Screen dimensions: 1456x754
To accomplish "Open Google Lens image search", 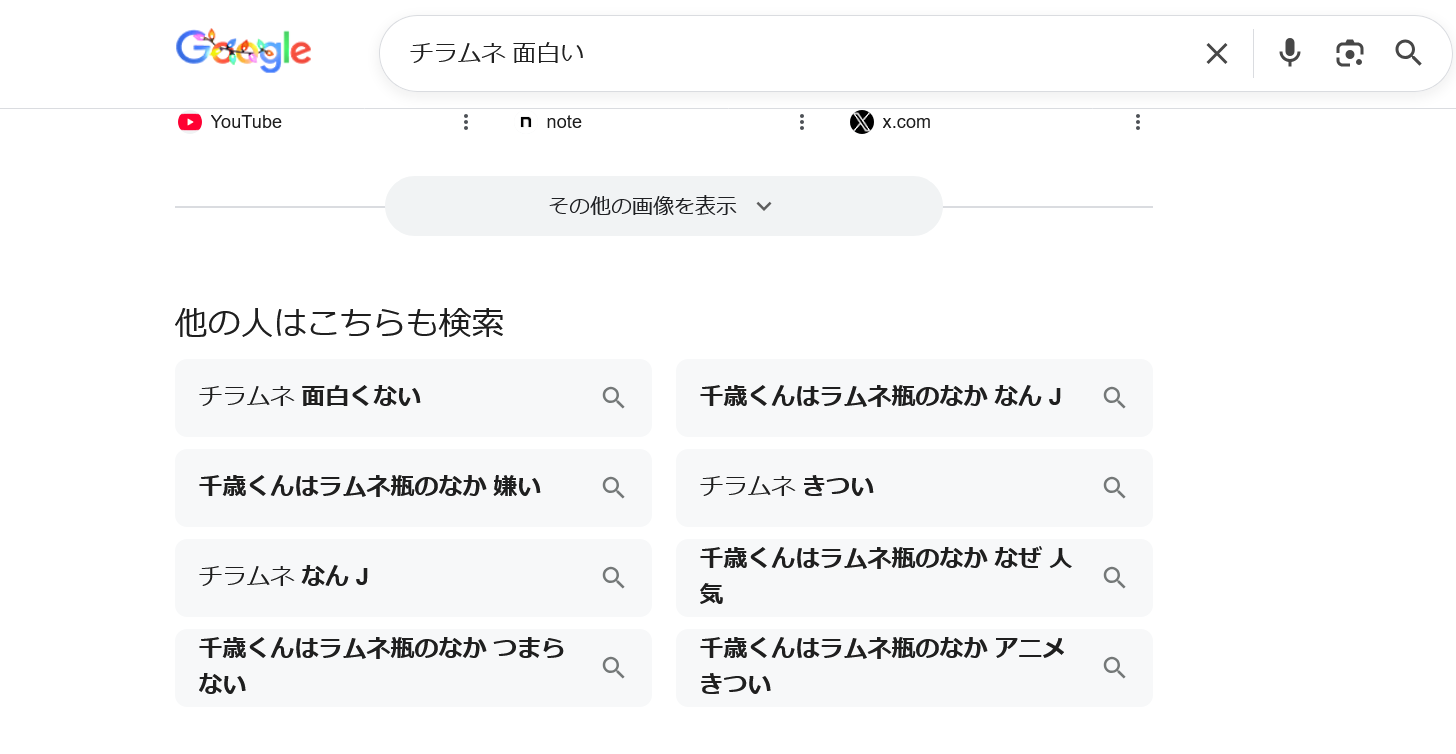I will [x=1349, y=53].
